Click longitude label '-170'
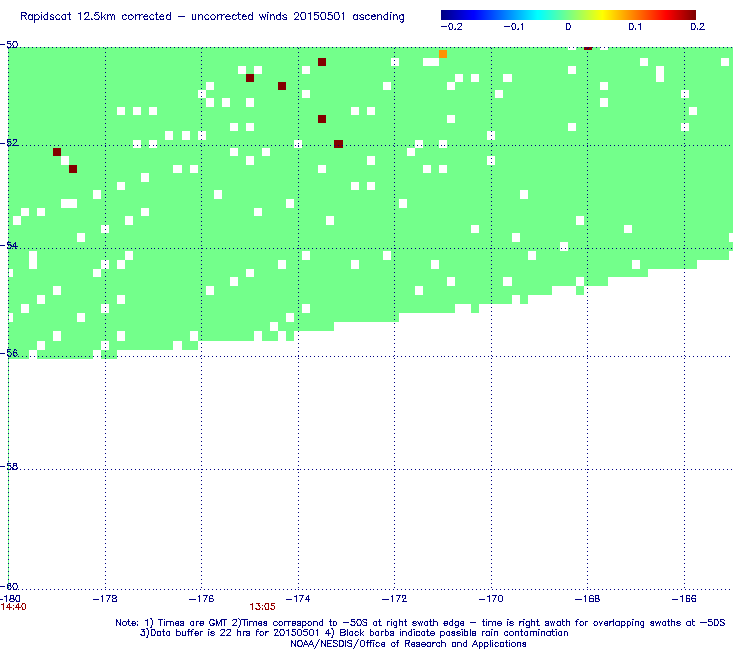The height and width of the screenshot is (650, 740). 491,599
